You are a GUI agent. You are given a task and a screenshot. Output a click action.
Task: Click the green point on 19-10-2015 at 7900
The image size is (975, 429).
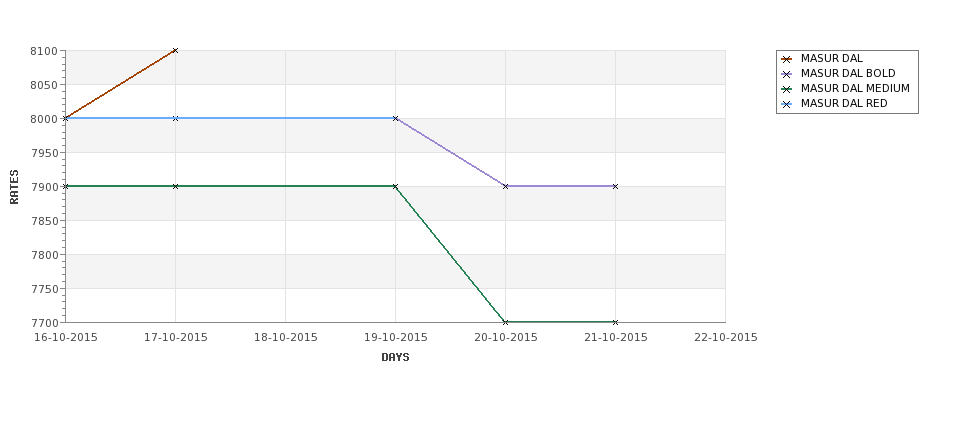coord(395,187)
